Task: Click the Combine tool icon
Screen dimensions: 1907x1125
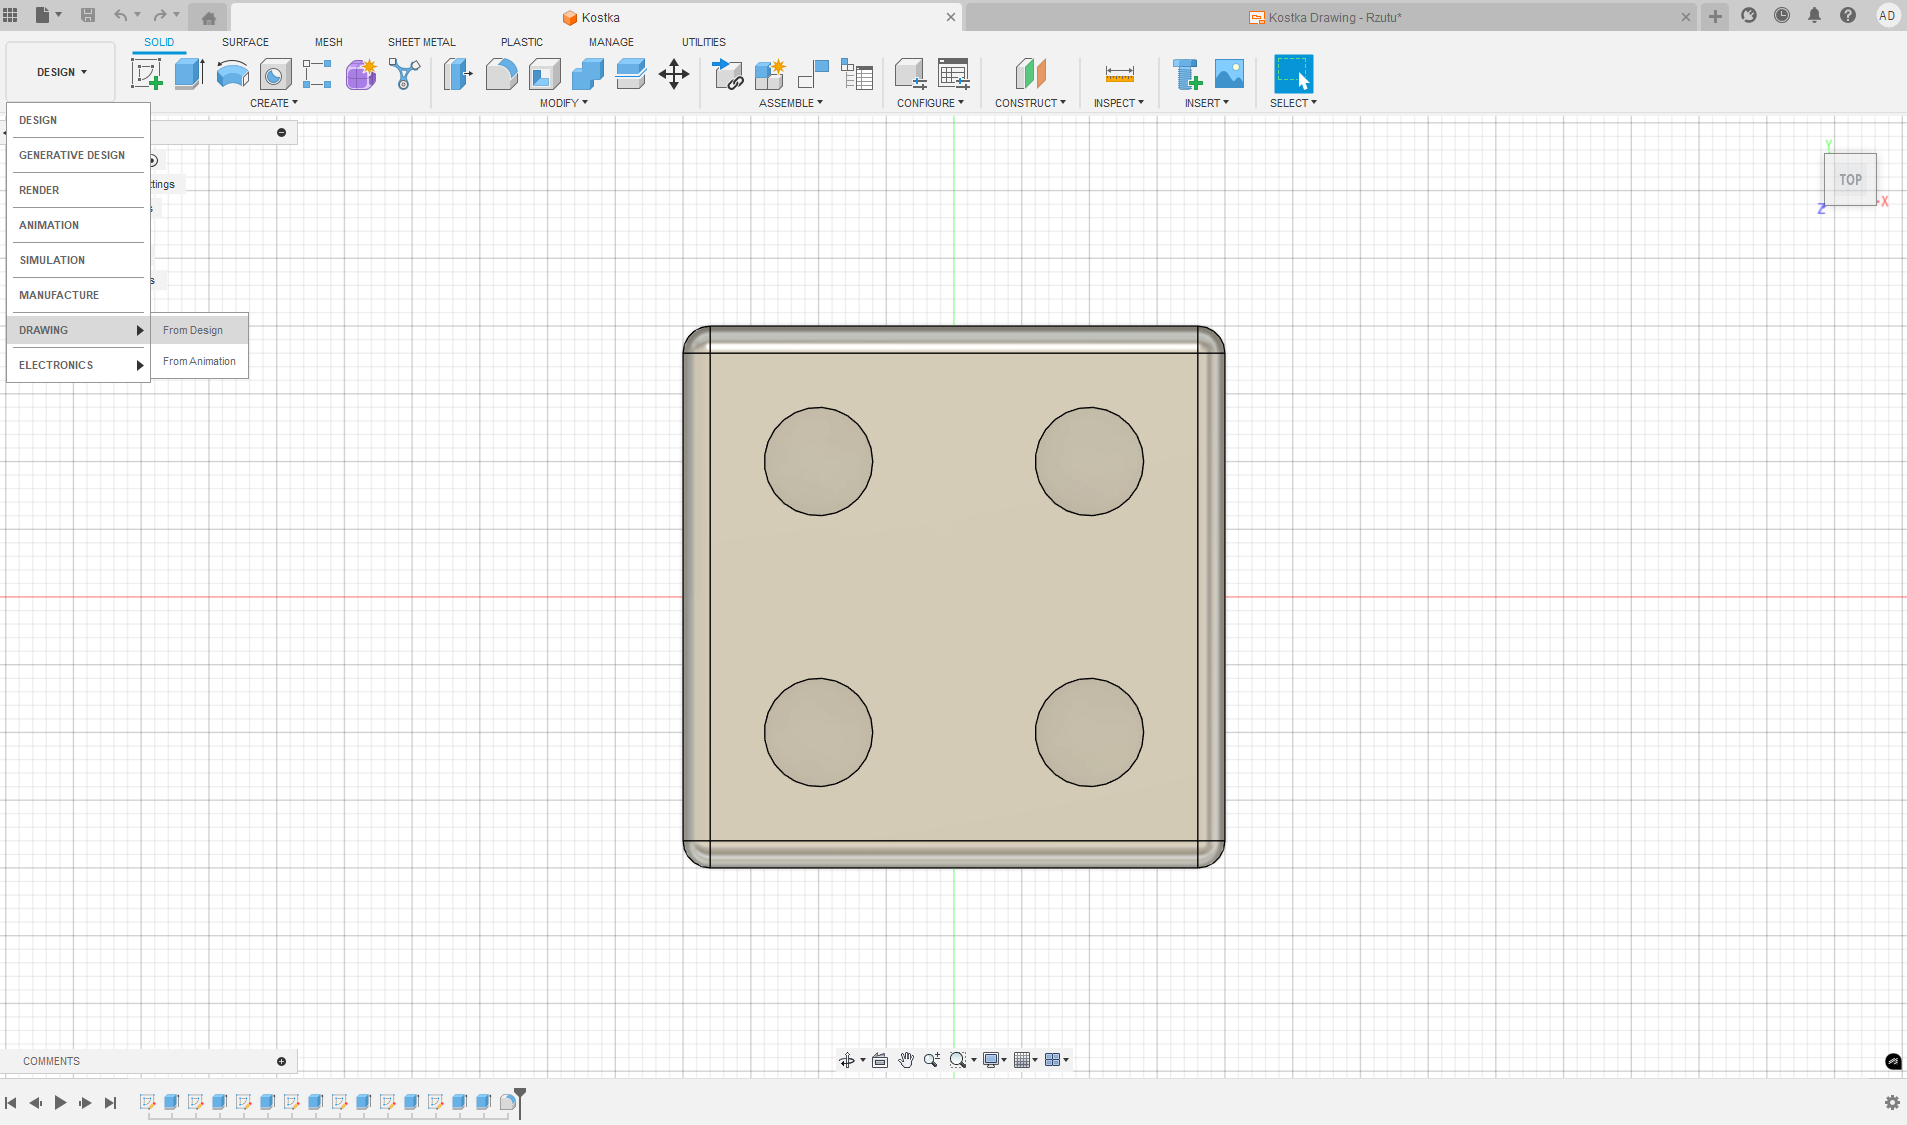Action: (587, 74)
